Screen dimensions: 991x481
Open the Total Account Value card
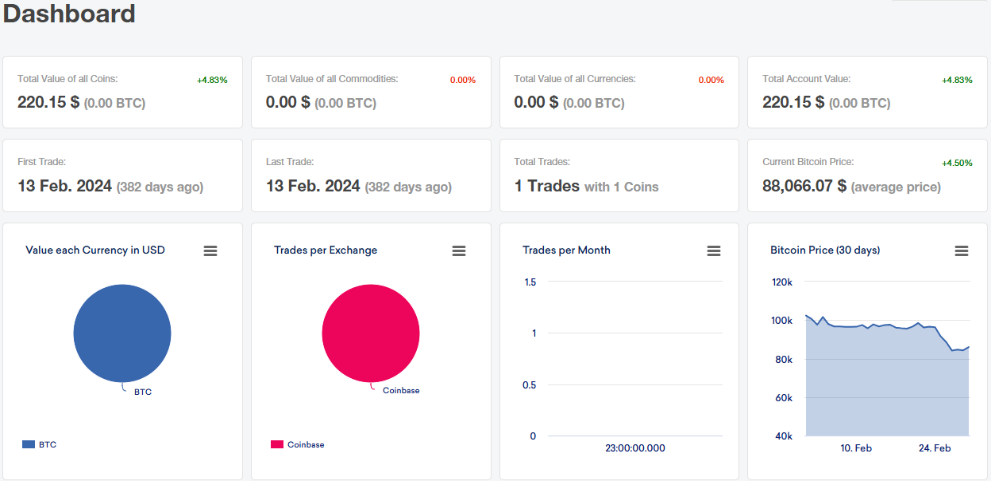[x=867, y=92]
